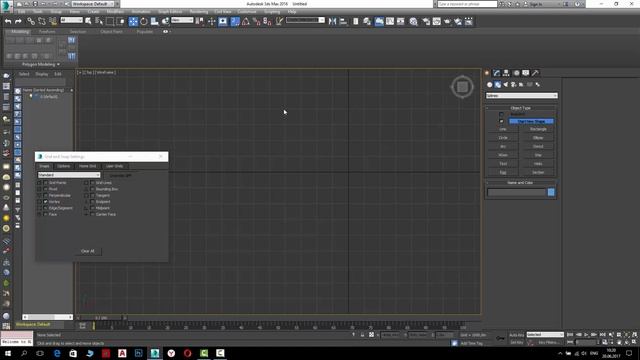The width and height of the screenshot is (640, 360).
Task: Switch to Options tab in Grid and Snap Settings
Action: tap(64, 166)
